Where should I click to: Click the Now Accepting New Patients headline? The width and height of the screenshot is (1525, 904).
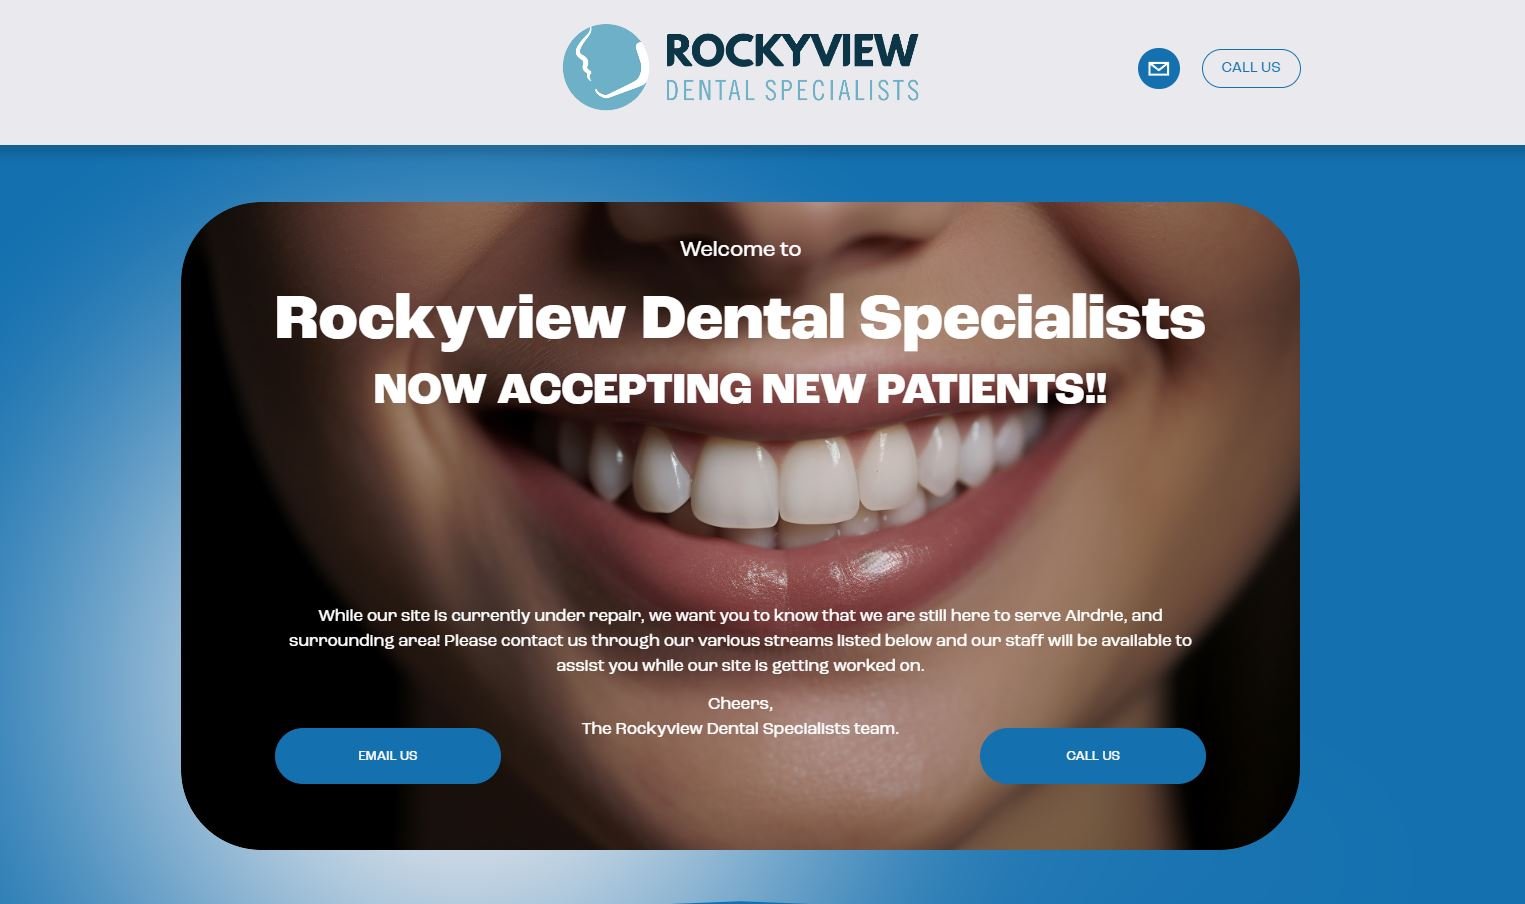(x=740, y=389)
